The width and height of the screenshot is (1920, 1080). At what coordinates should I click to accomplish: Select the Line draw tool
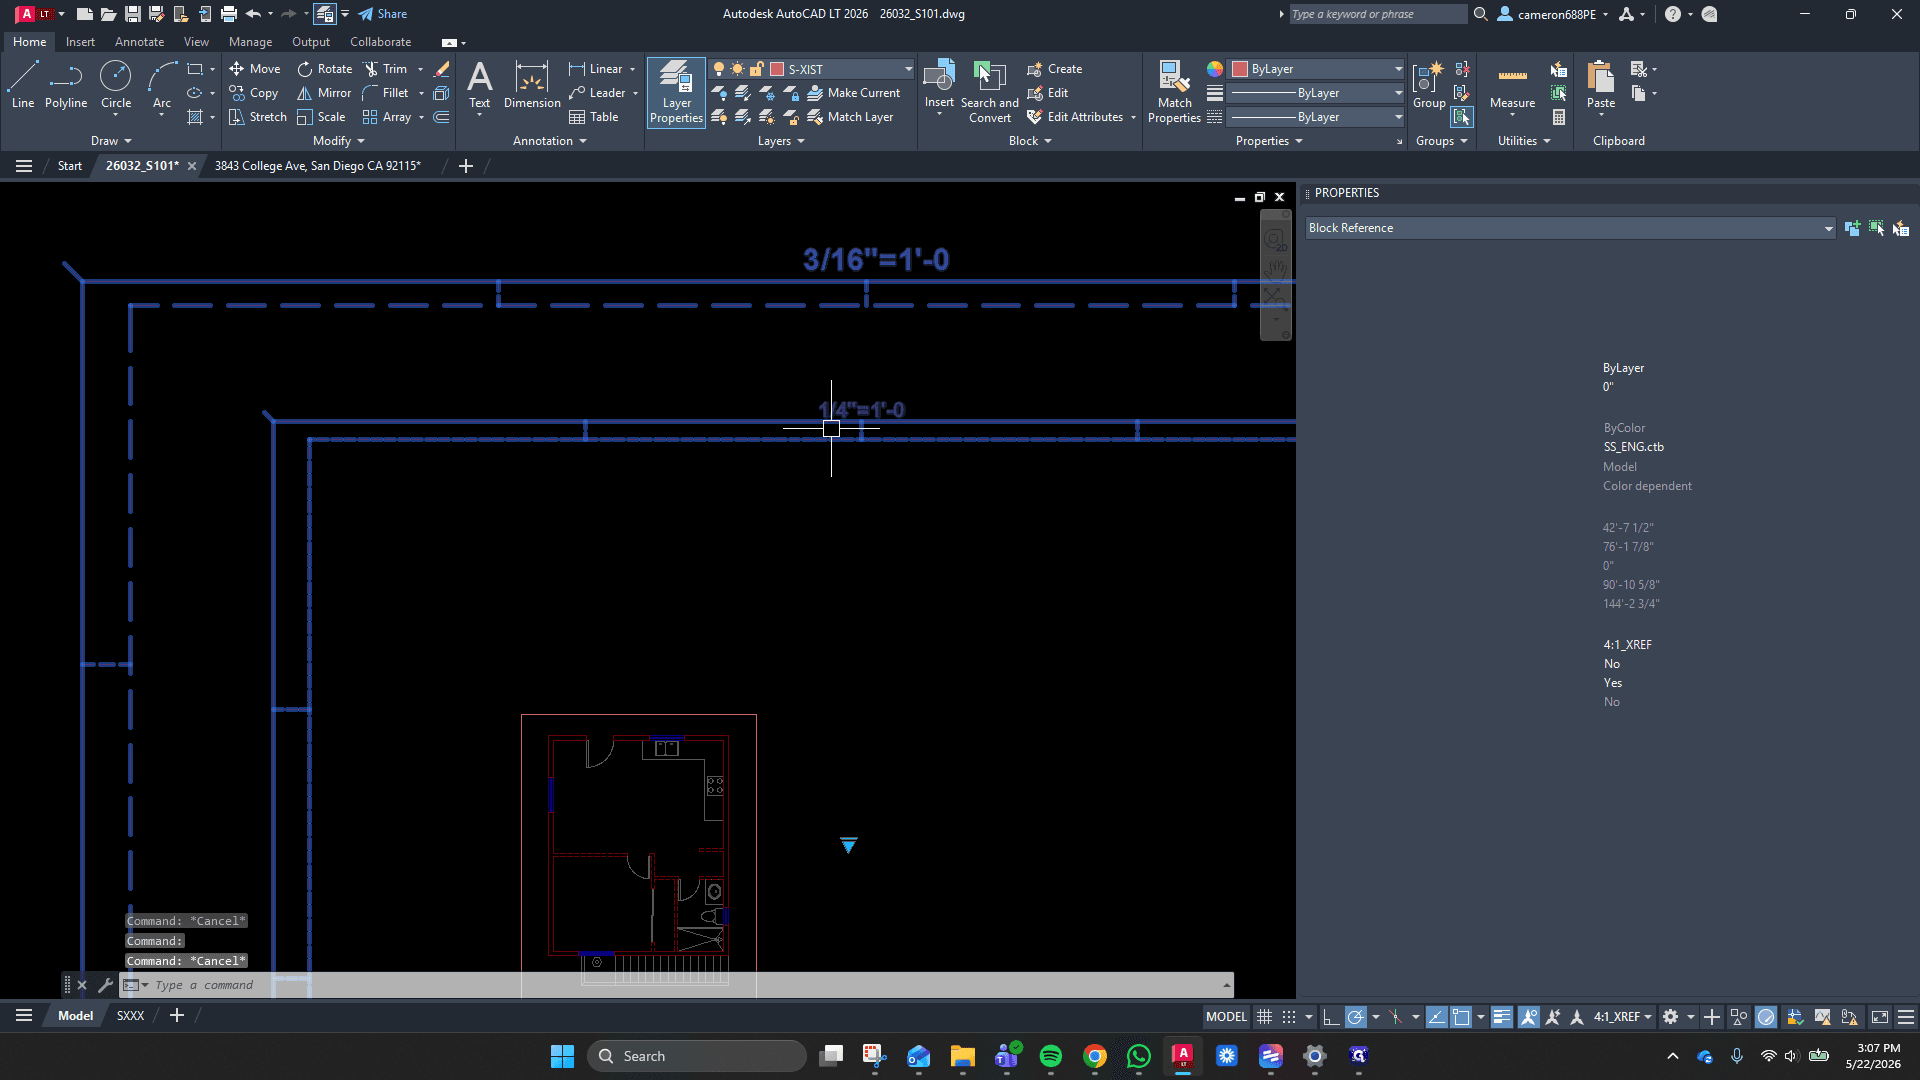[x=23, y=85]
